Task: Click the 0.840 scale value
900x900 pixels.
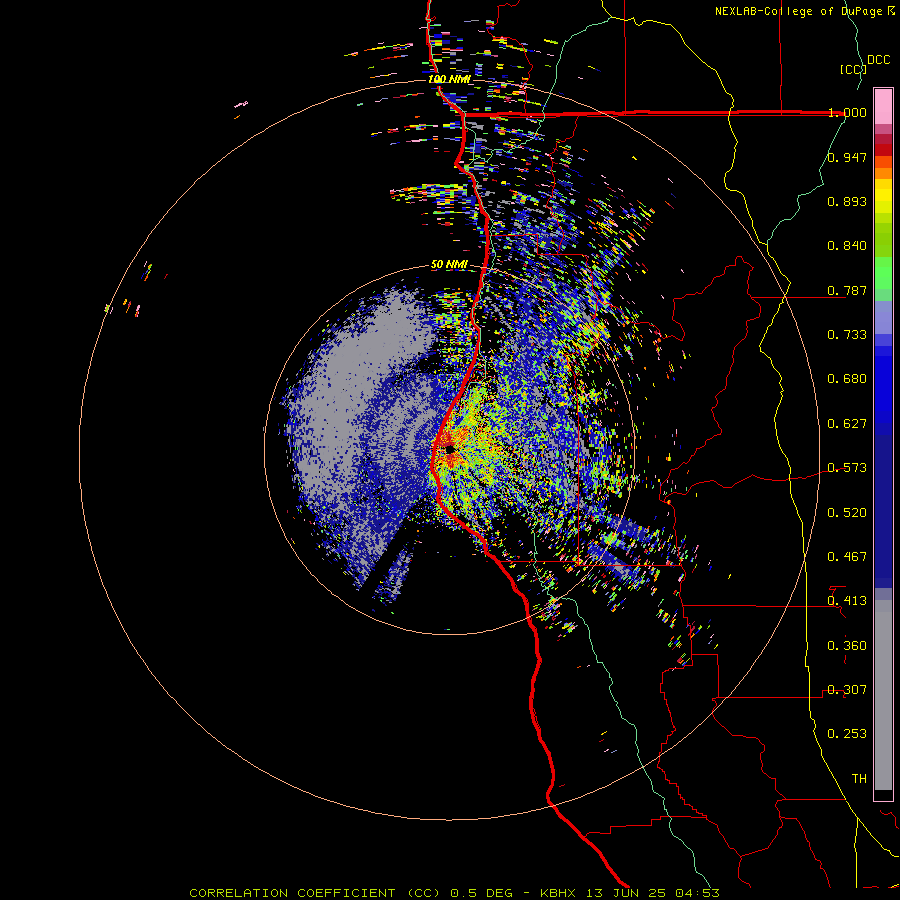Action: (847, 246)
